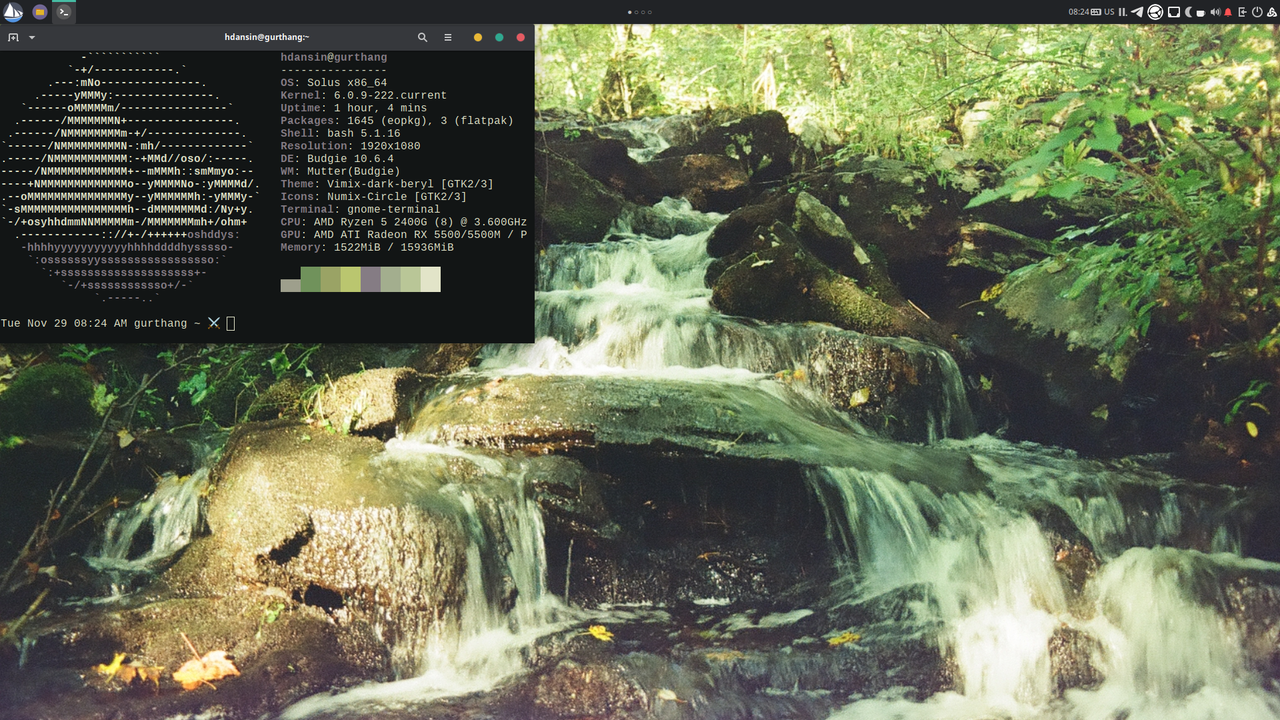Screen dimensions: 1280x720
Task: Open the Telegram tray icon
Action: (1137, 12)
